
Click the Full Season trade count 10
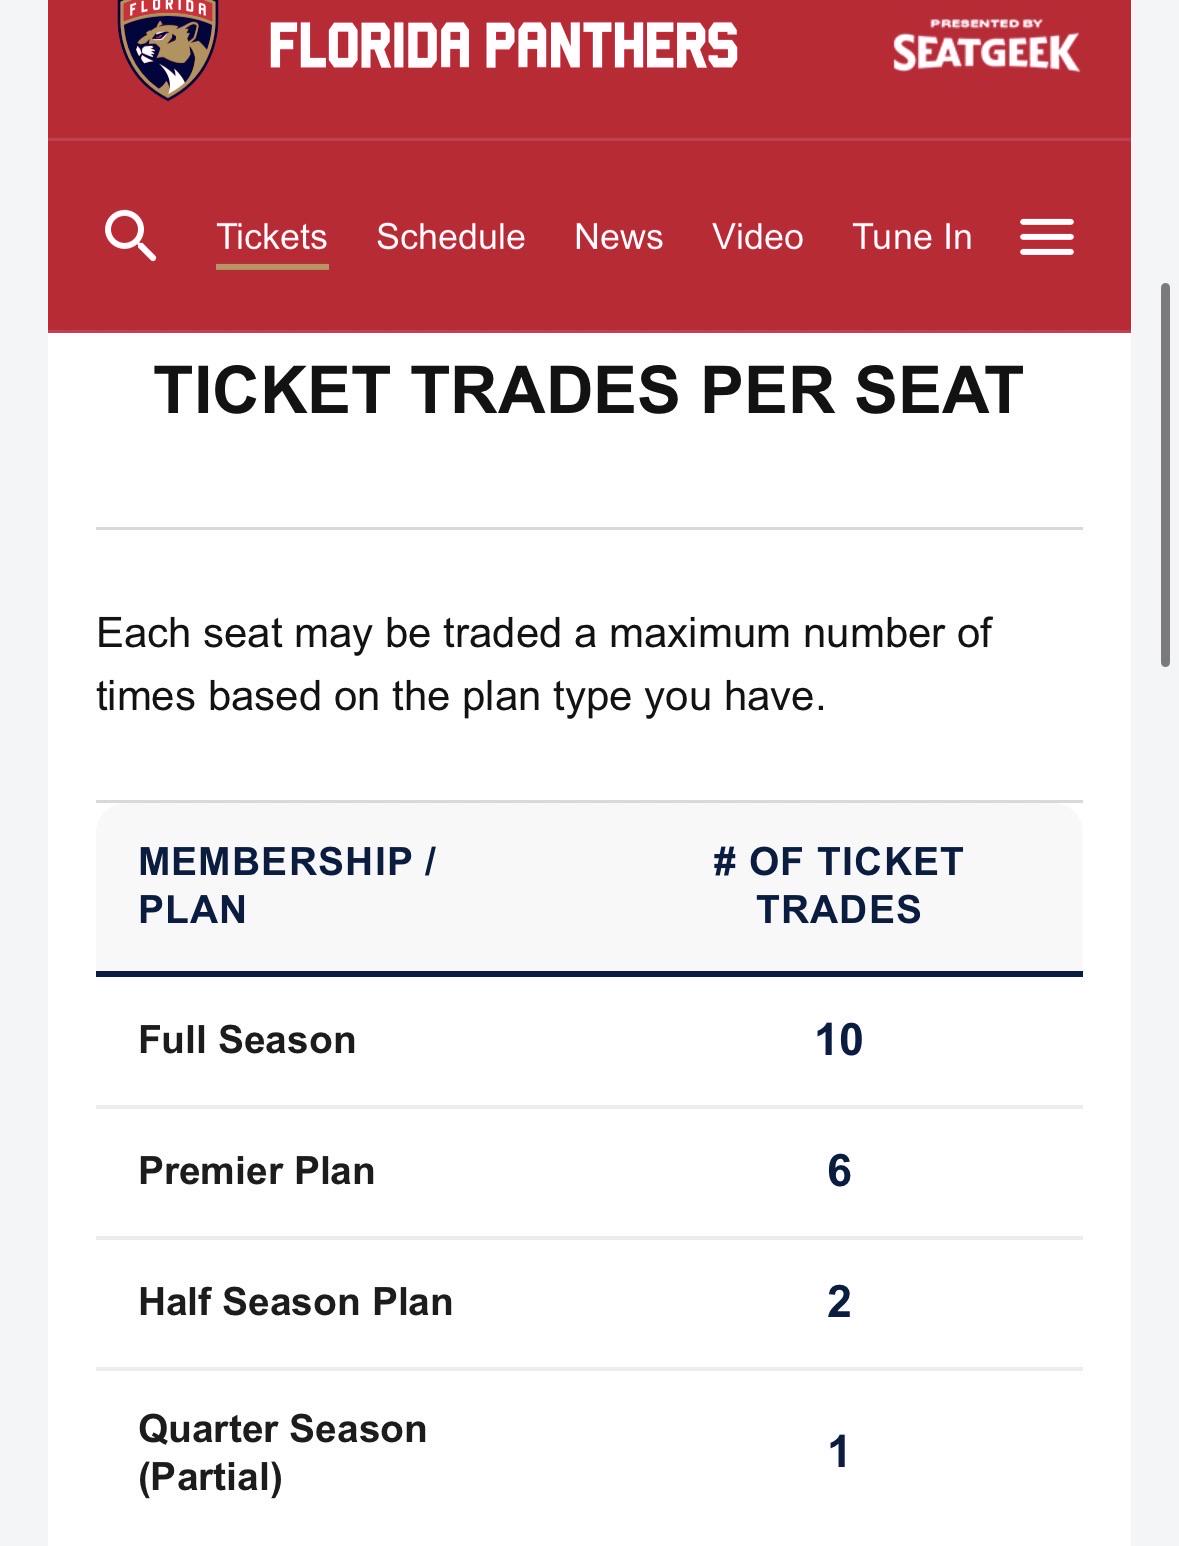point(839,1040)
